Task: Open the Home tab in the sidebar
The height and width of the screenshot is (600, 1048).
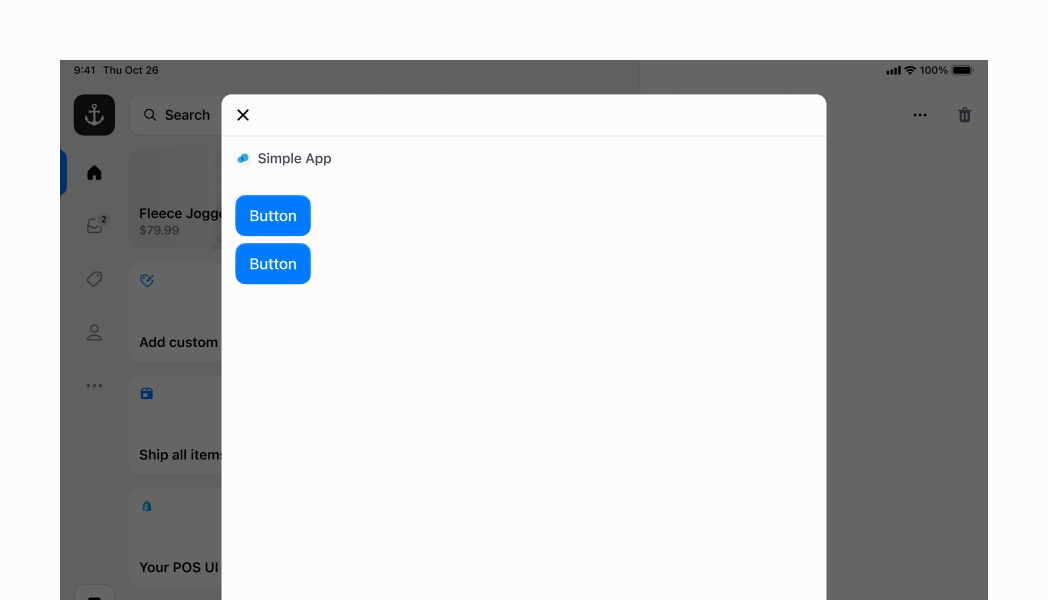Action: [x=93, y=171]
